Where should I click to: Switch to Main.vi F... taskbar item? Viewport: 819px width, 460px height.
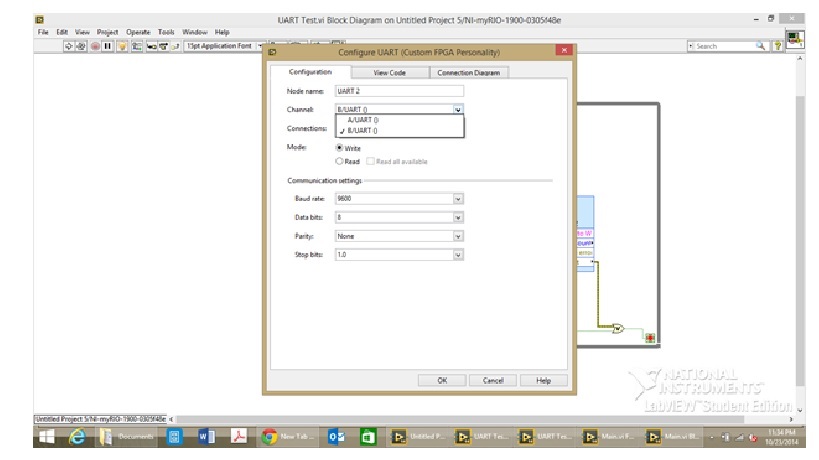(610, 437)
